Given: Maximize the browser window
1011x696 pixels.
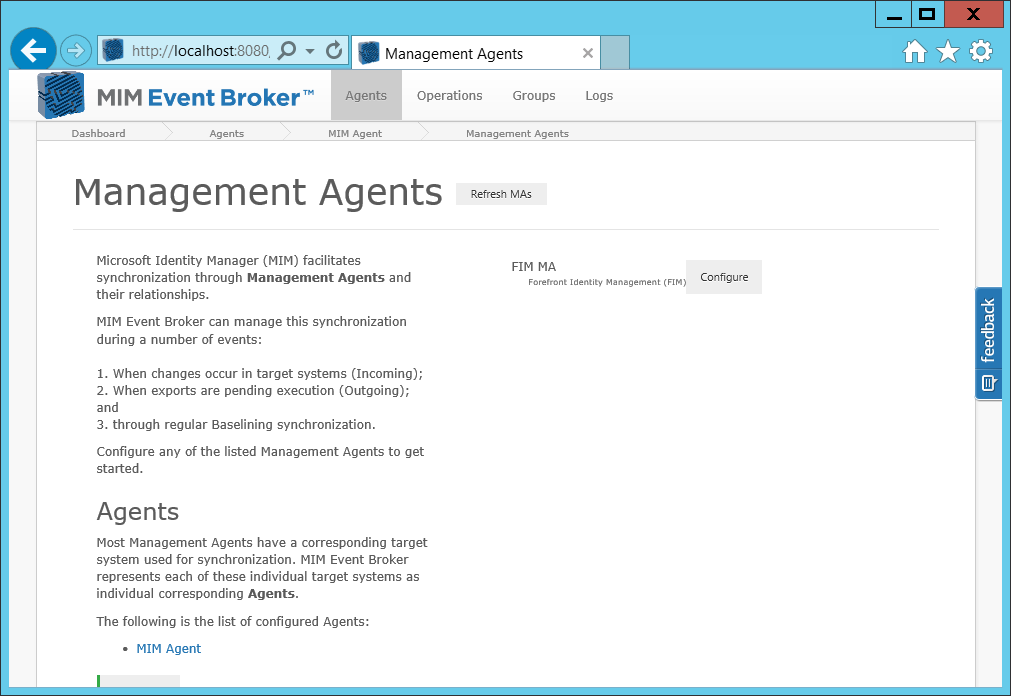Looking at the screenshot, I should tap(928, 14).
